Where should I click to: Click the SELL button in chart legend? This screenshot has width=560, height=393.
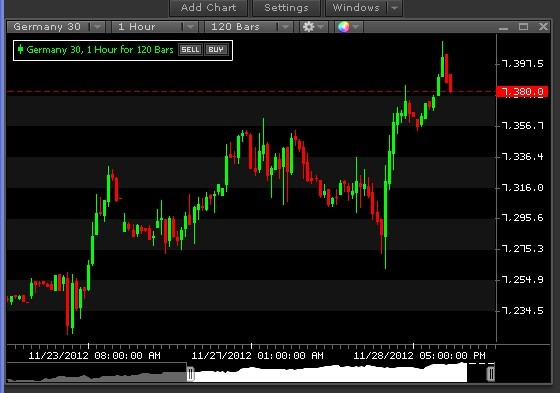pos(190,50)
